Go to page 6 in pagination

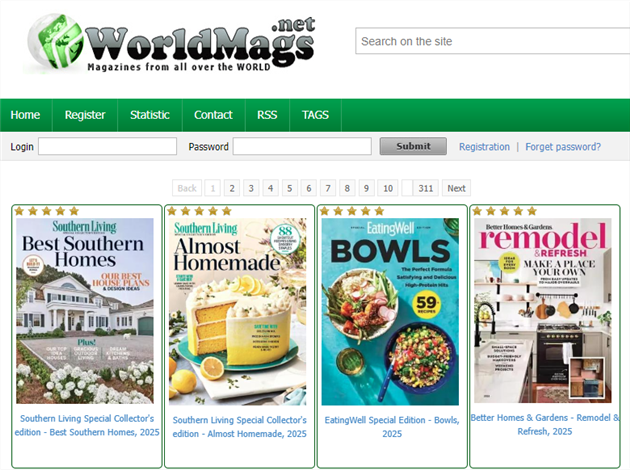coord(309,188)
